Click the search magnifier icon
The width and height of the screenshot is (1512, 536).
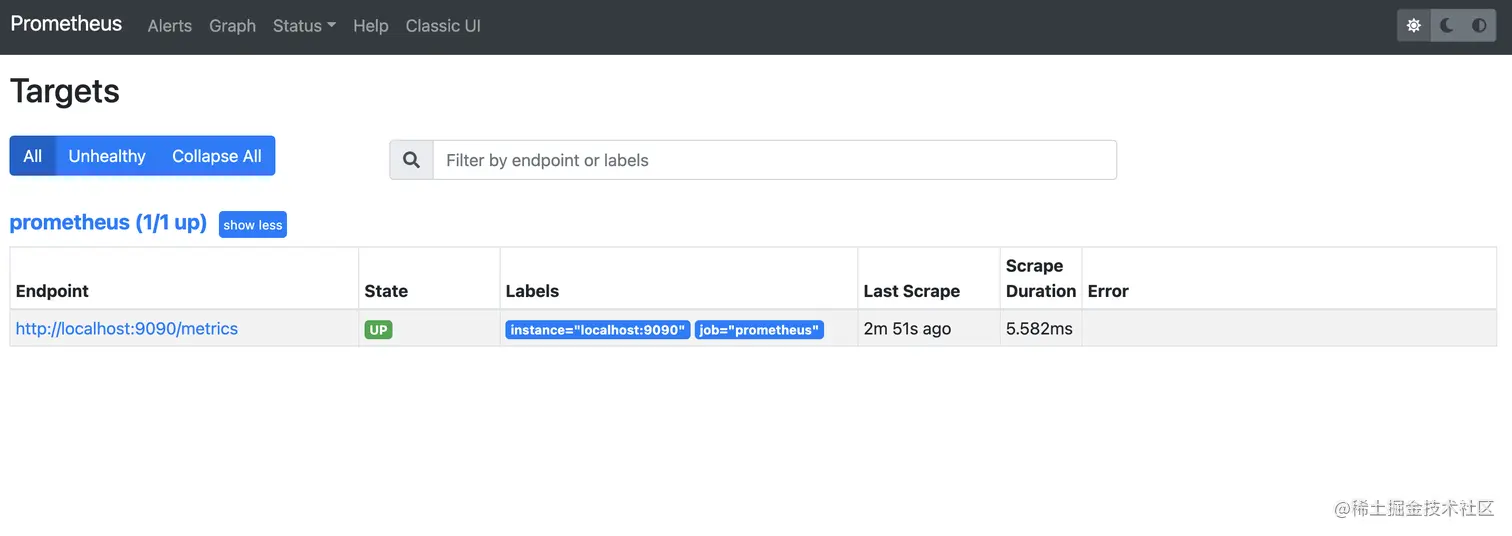coord(411,160)
